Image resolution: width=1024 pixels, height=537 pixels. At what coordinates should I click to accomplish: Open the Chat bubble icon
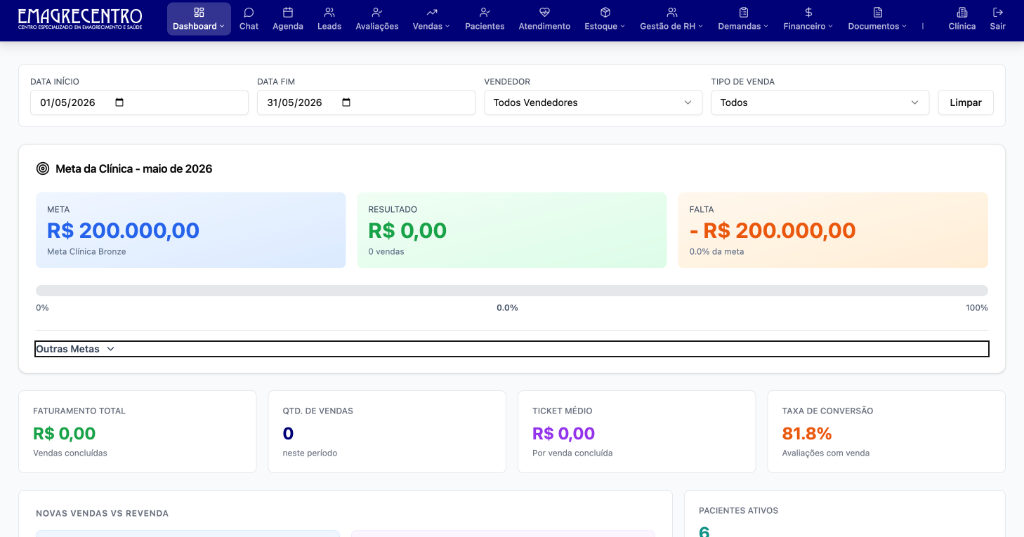(x=249, y=12)
